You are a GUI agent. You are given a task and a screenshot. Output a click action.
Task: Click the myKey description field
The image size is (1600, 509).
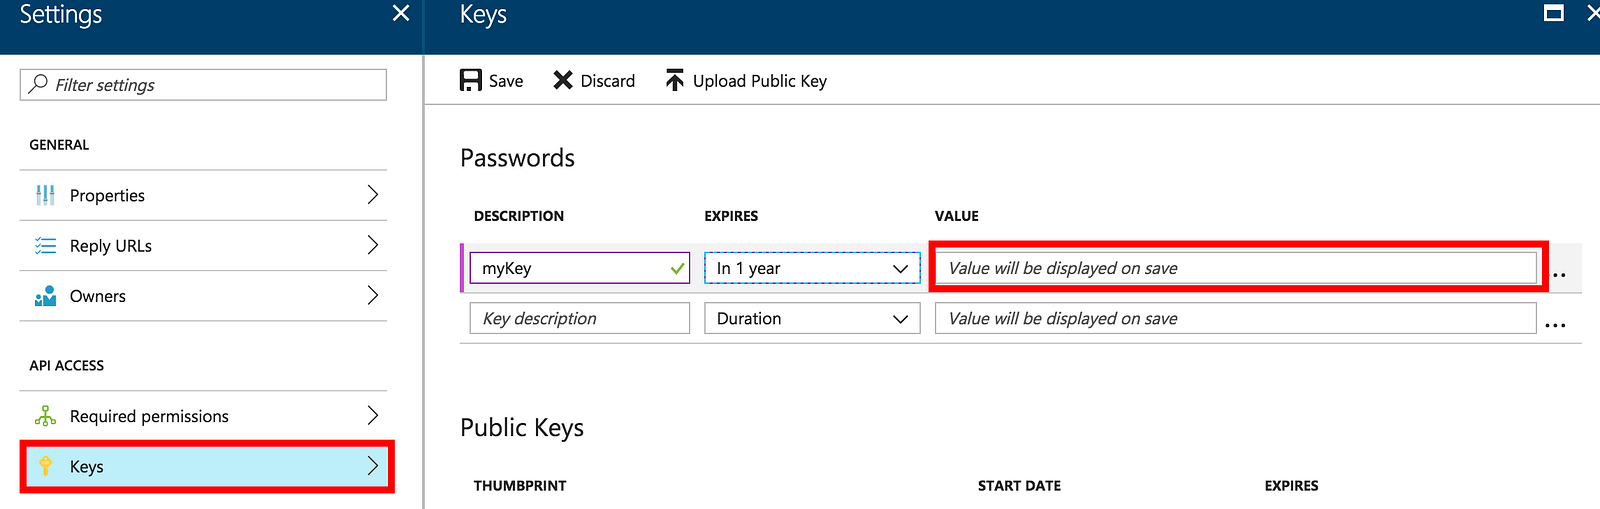[579, 268]
